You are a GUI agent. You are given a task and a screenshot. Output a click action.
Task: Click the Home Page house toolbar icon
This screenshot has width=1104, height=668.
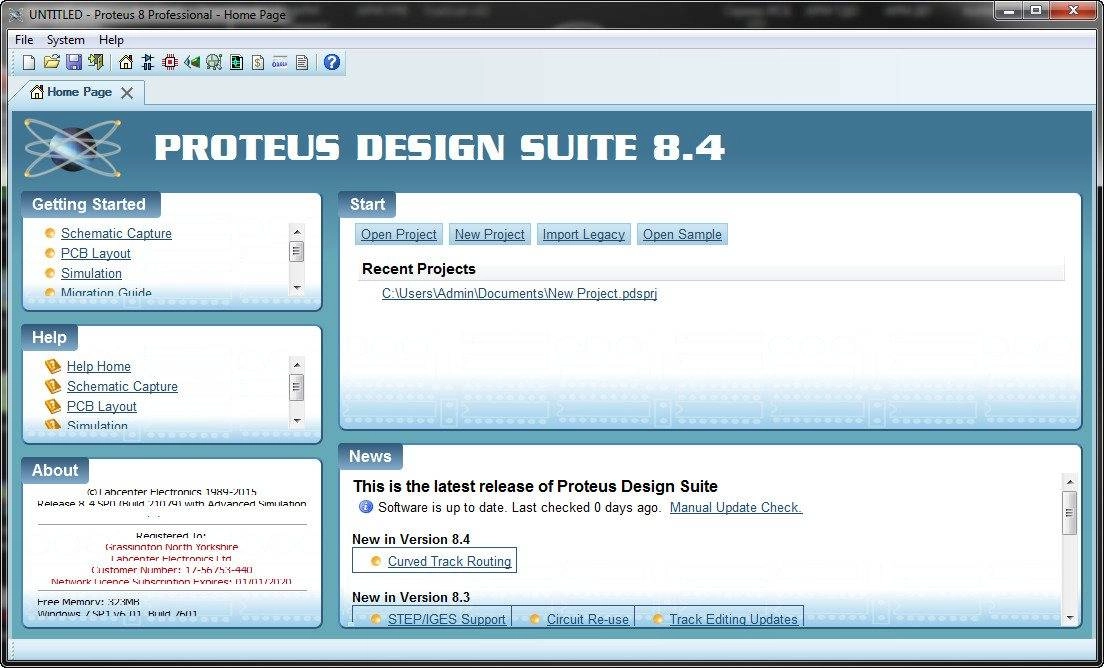[125, 63]
